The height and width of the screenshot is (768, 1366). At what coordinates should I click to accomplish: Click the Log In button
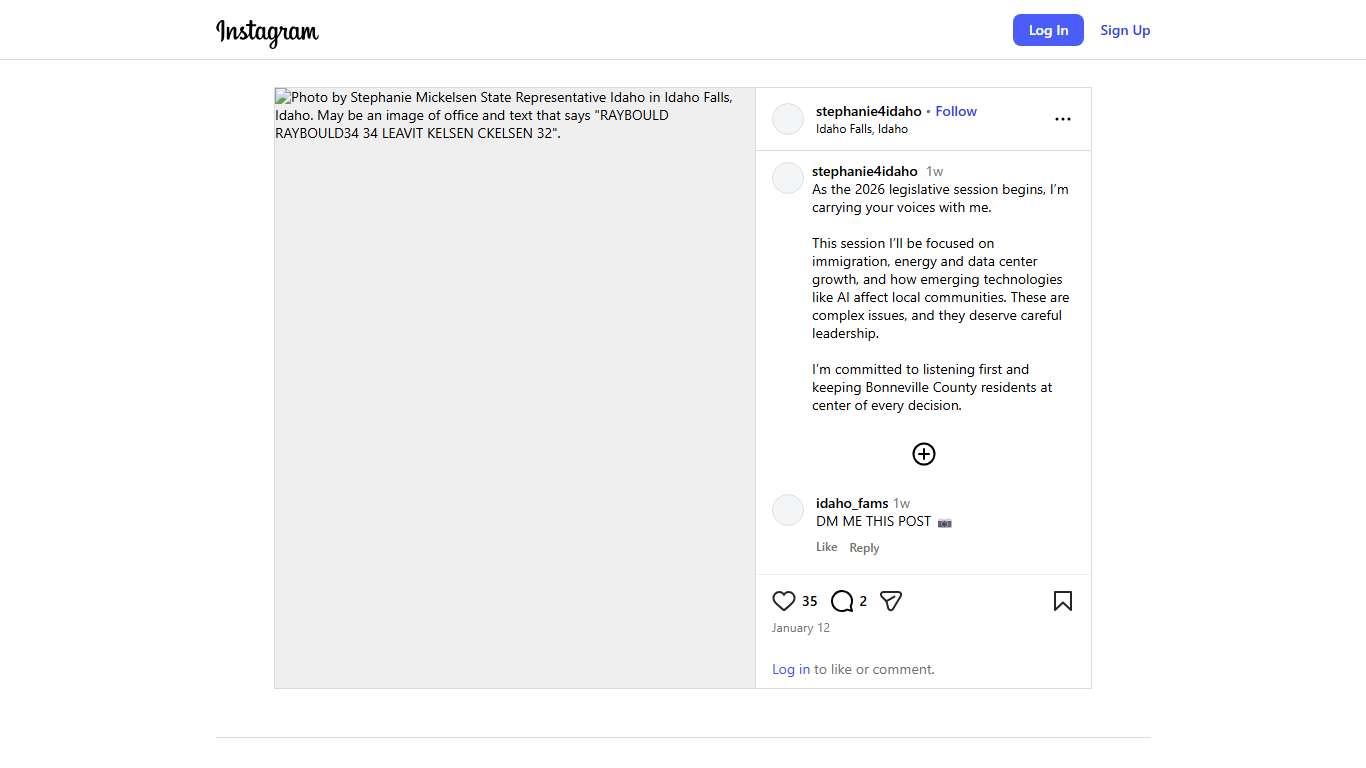tap(1048, 30)
